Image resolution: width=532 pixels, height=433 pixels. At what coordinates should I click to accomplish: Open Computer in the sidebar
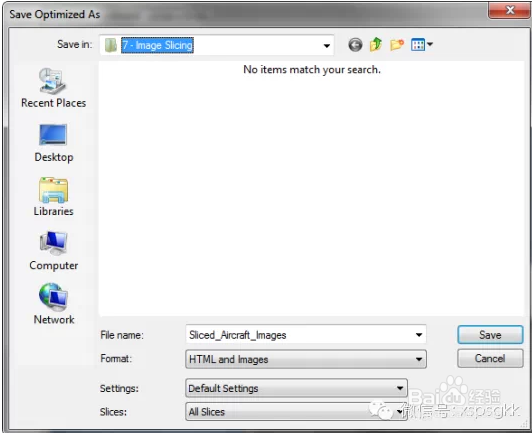click(53, 251)
